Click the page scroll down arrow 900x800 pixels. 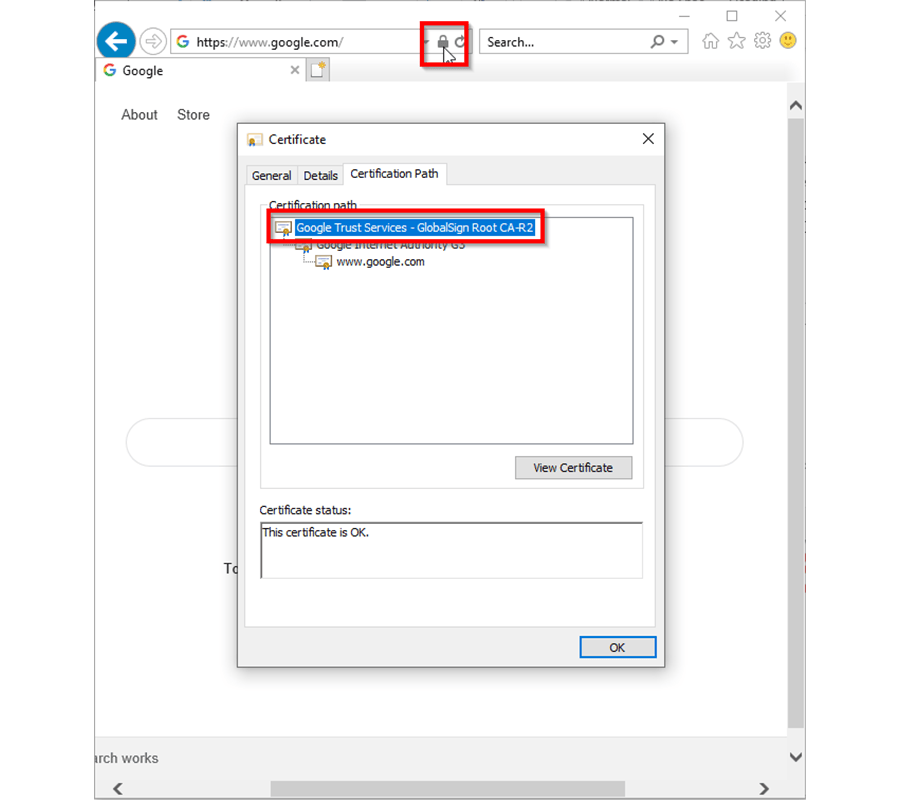[796, 757]
